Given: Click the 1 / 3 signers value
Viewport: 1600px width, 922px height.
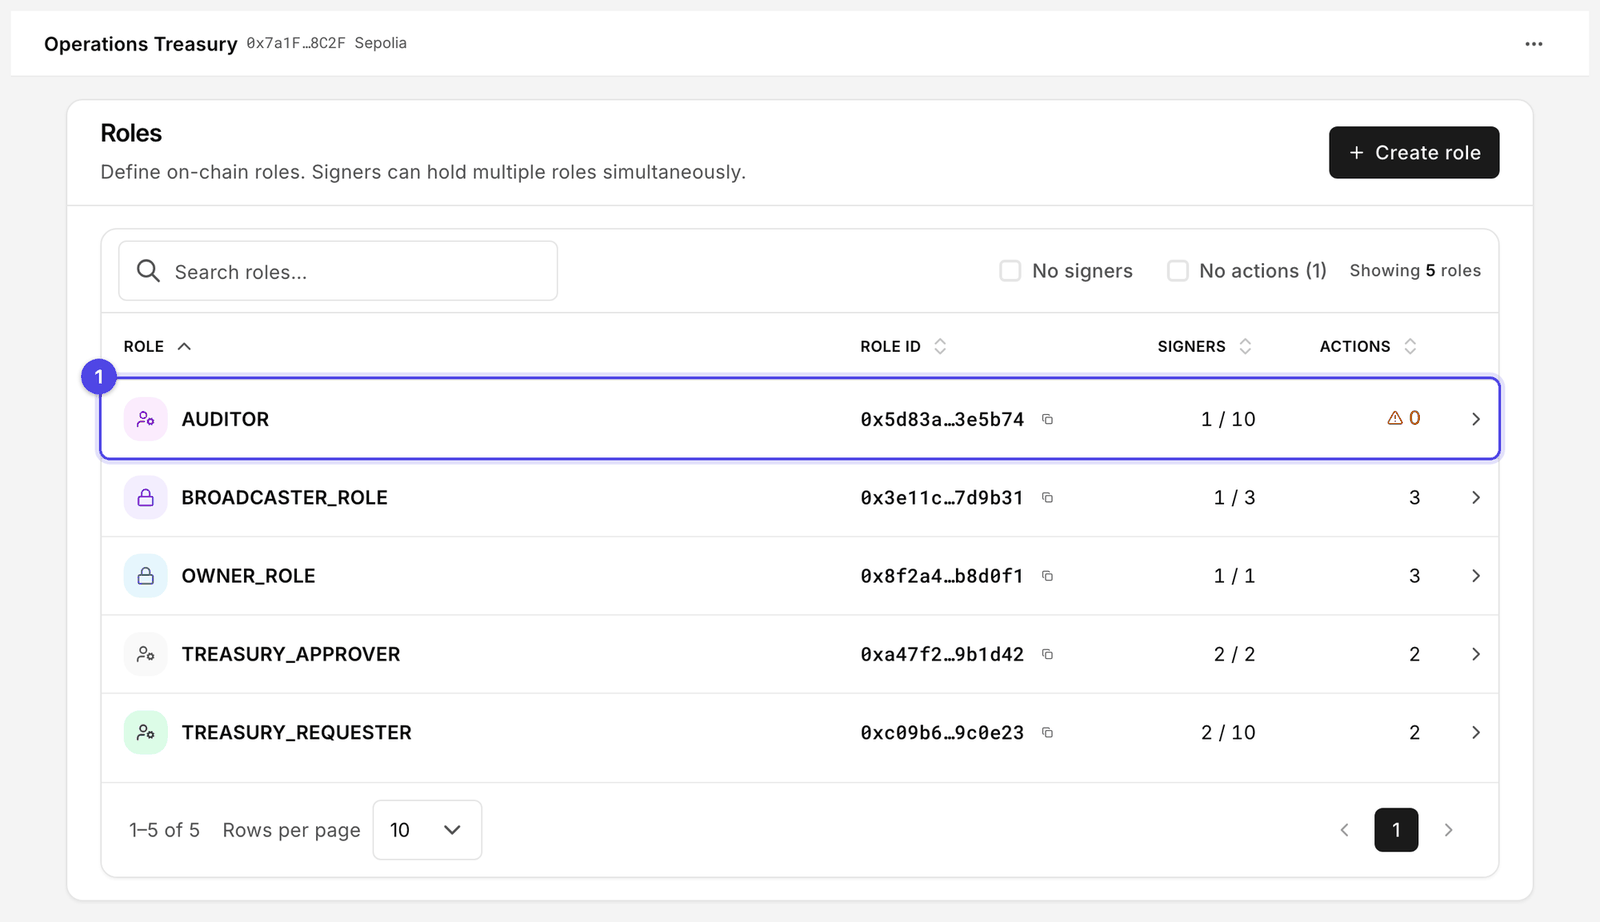Looking at the screenshot, I should 1234,497.
